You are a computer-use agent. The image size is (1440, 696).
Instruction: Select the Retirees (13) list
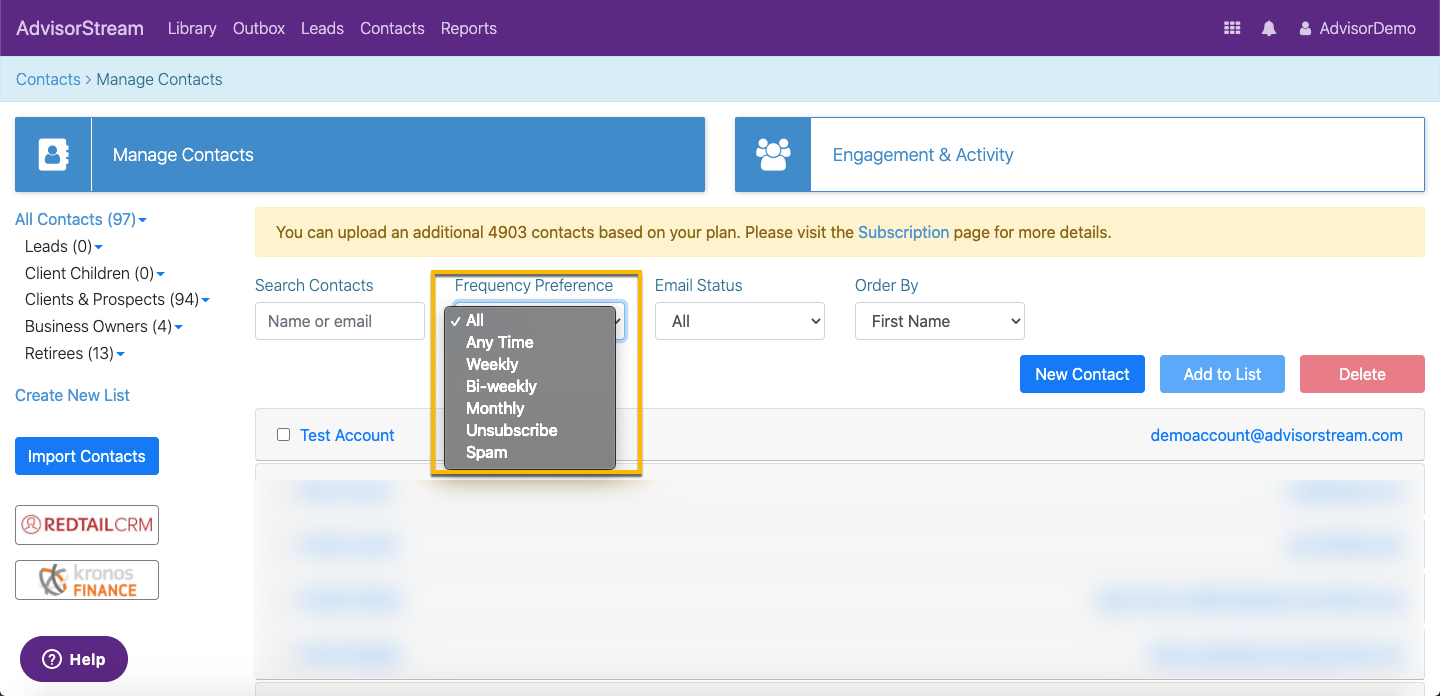click(x=69, y=353)
